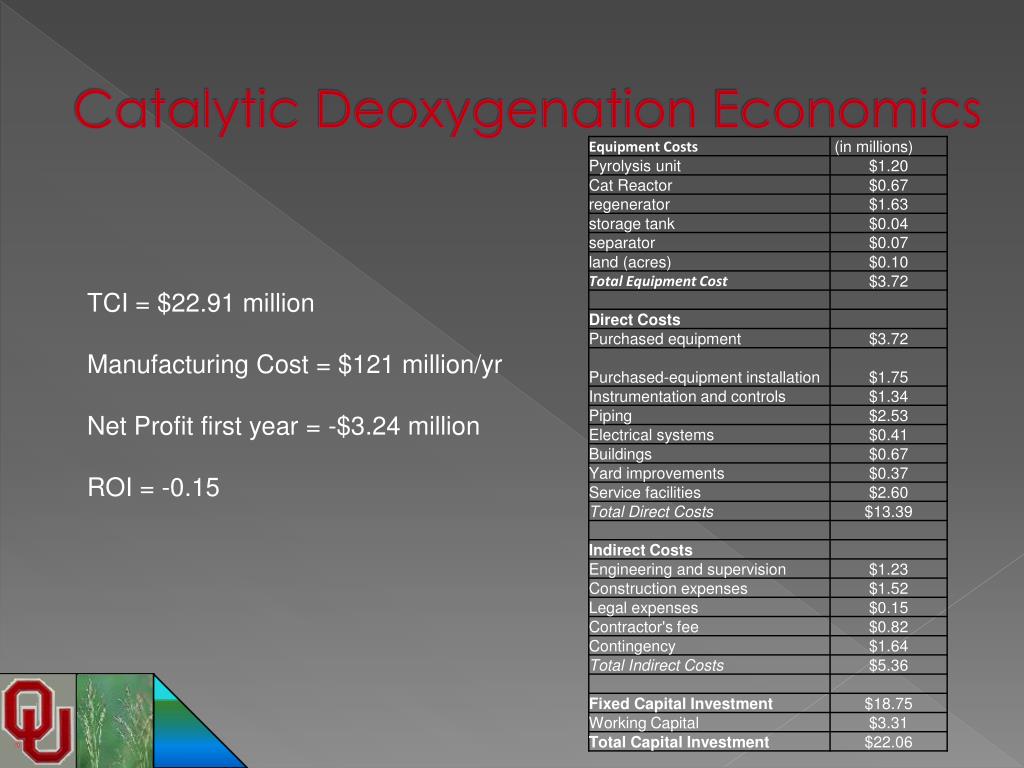Click the $1.63 regenerator value
The image size is (1024, 768).
coord(888,204)
